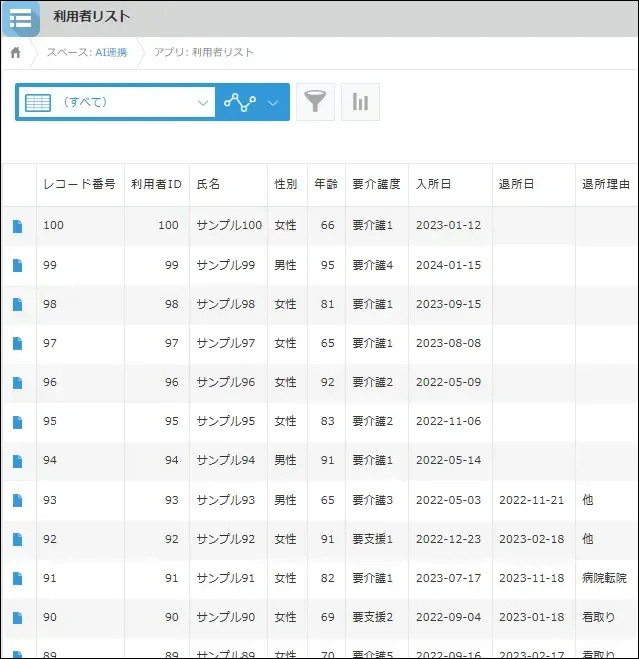Click the 年齢 column header

click(x=325, y=185)
